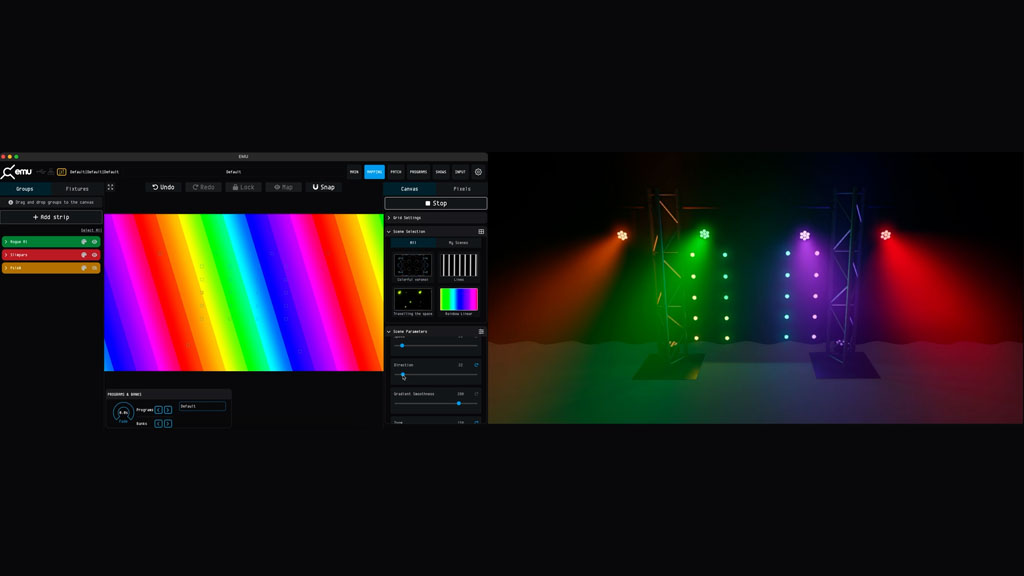
Task: Toggle the Snap option
Action: pos(323,187)
